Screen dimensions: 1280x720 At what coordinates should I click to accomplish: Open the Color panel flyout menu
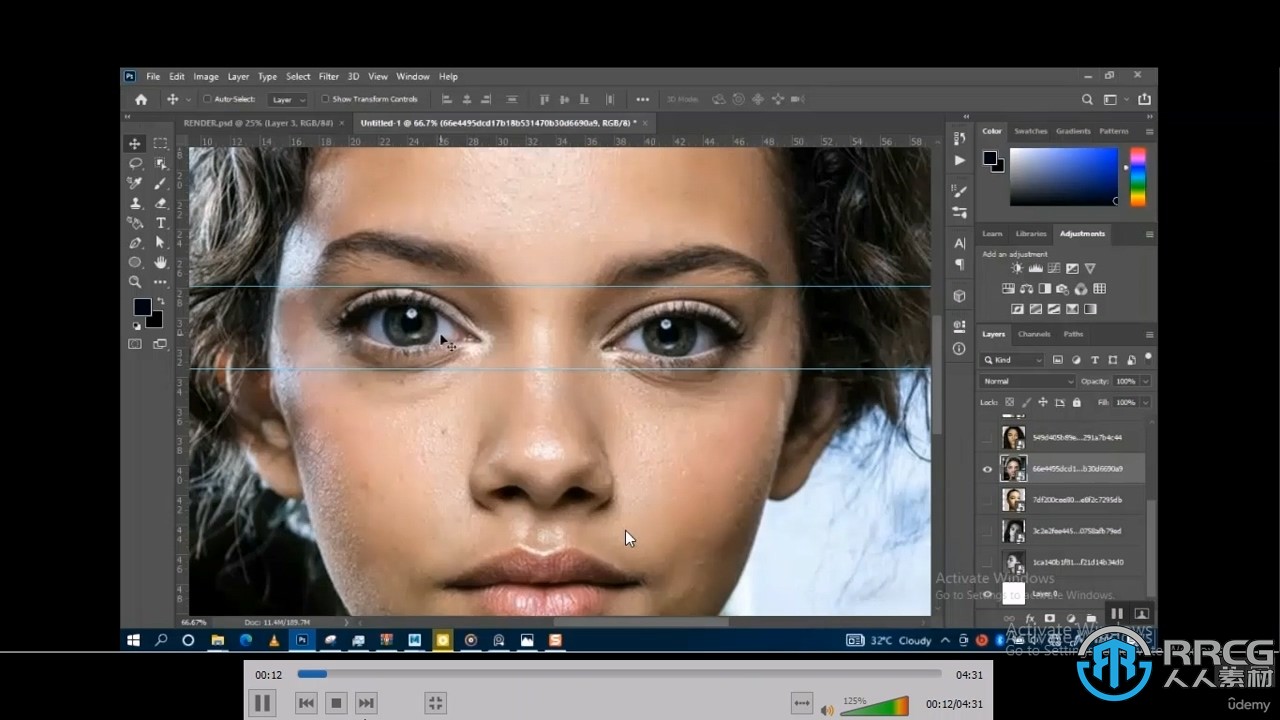(1149, 131)
